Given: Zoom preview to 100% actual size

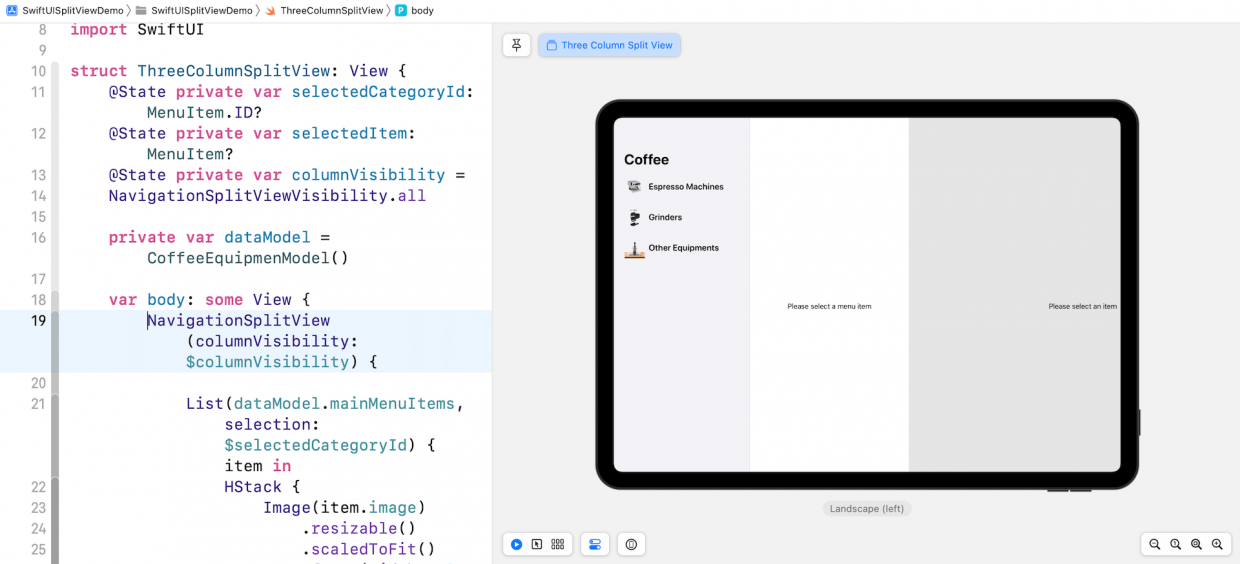Looking at the screenshot, I should point(1176,544).
